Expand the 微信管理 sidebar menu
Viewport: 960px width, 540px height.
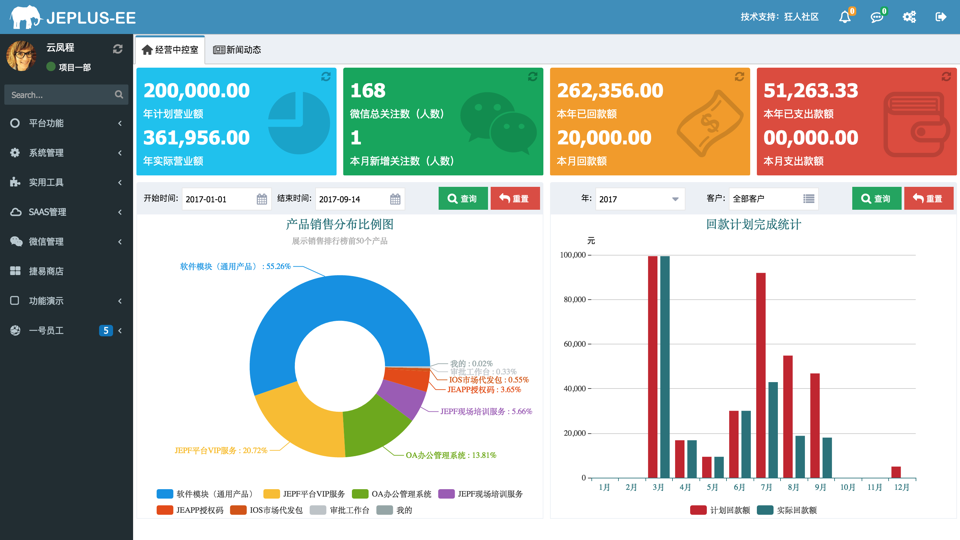(x=66, y=242)
